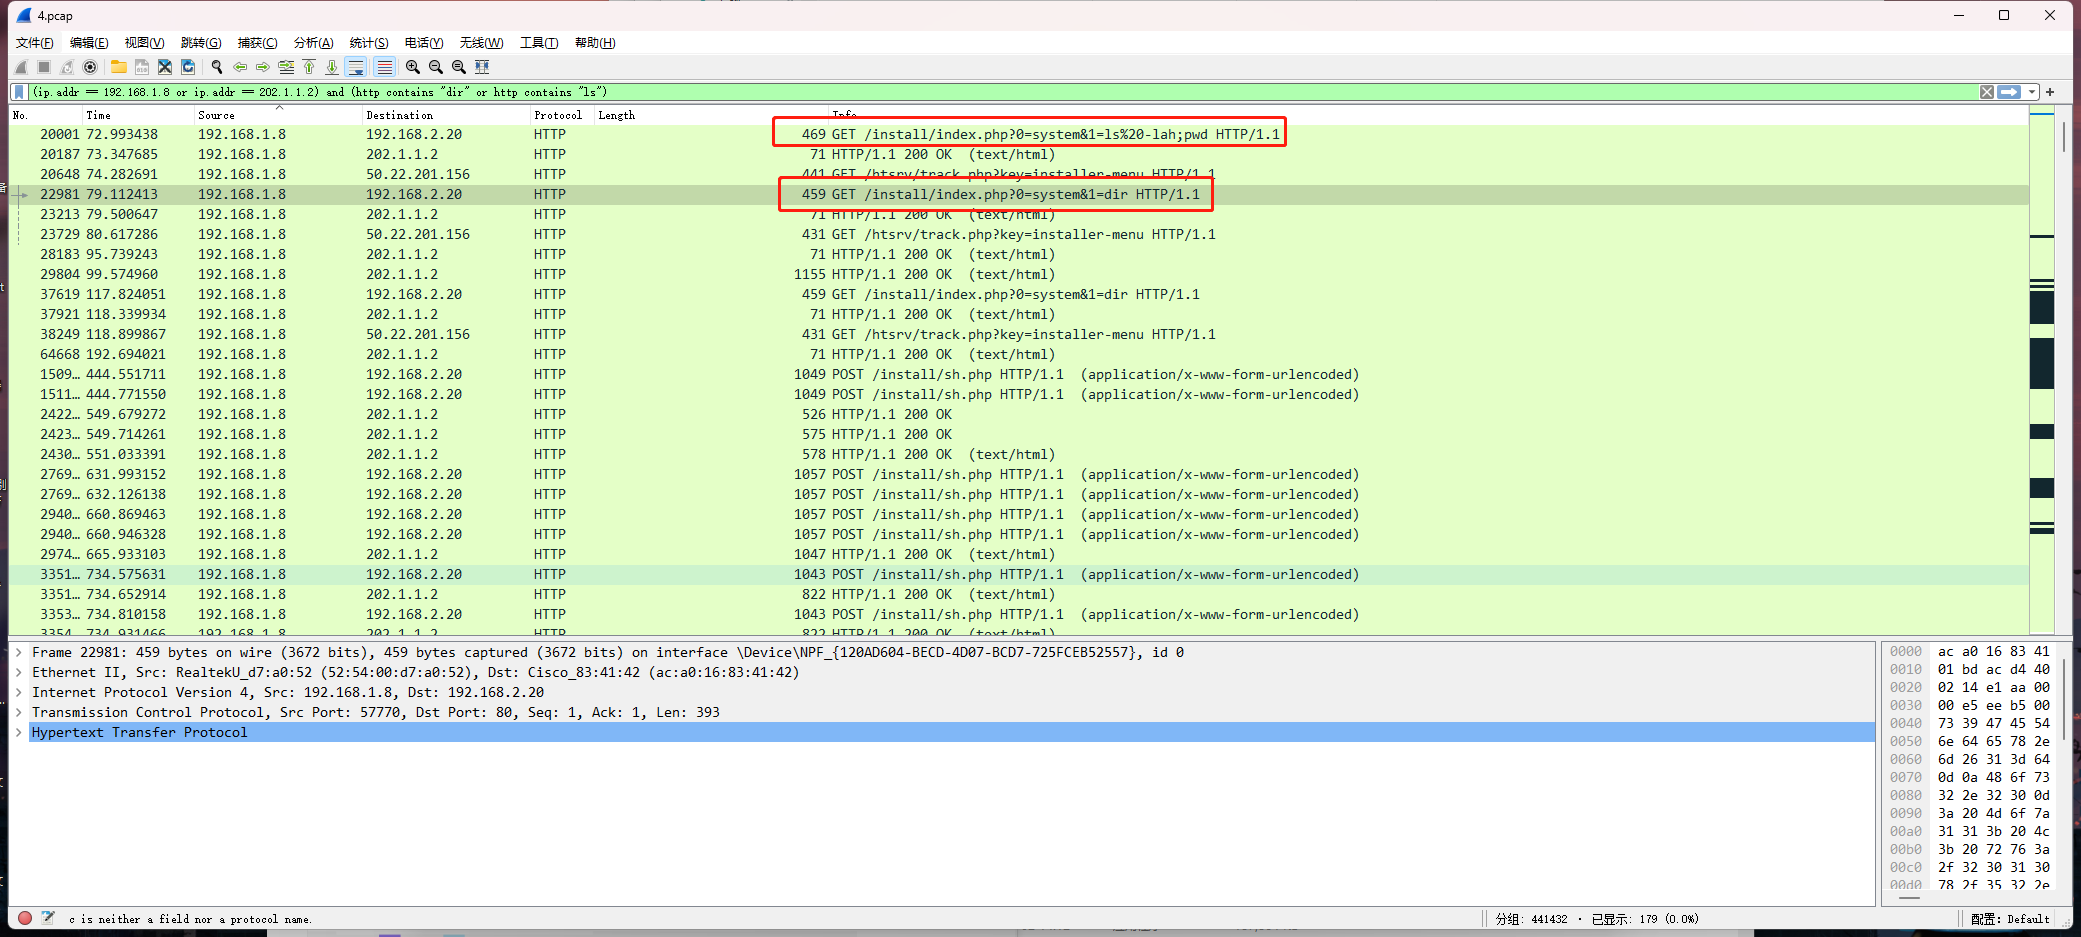Select packet 22981 GET system&1=dir row
Screen dimensions: 2081x937
tap(1019, 194)
